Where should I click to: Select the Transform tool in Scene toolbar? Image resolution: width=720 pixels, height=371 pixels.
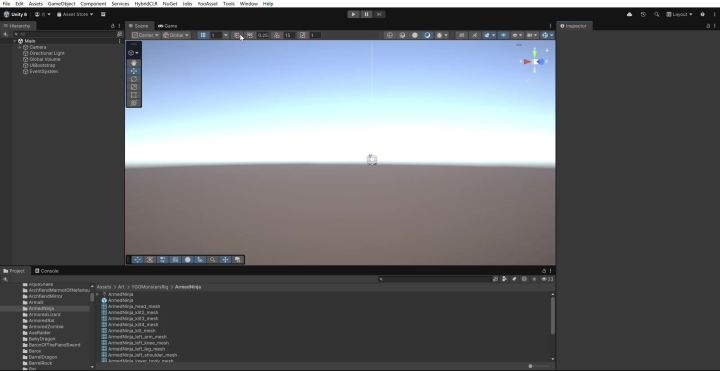(134, 103)
